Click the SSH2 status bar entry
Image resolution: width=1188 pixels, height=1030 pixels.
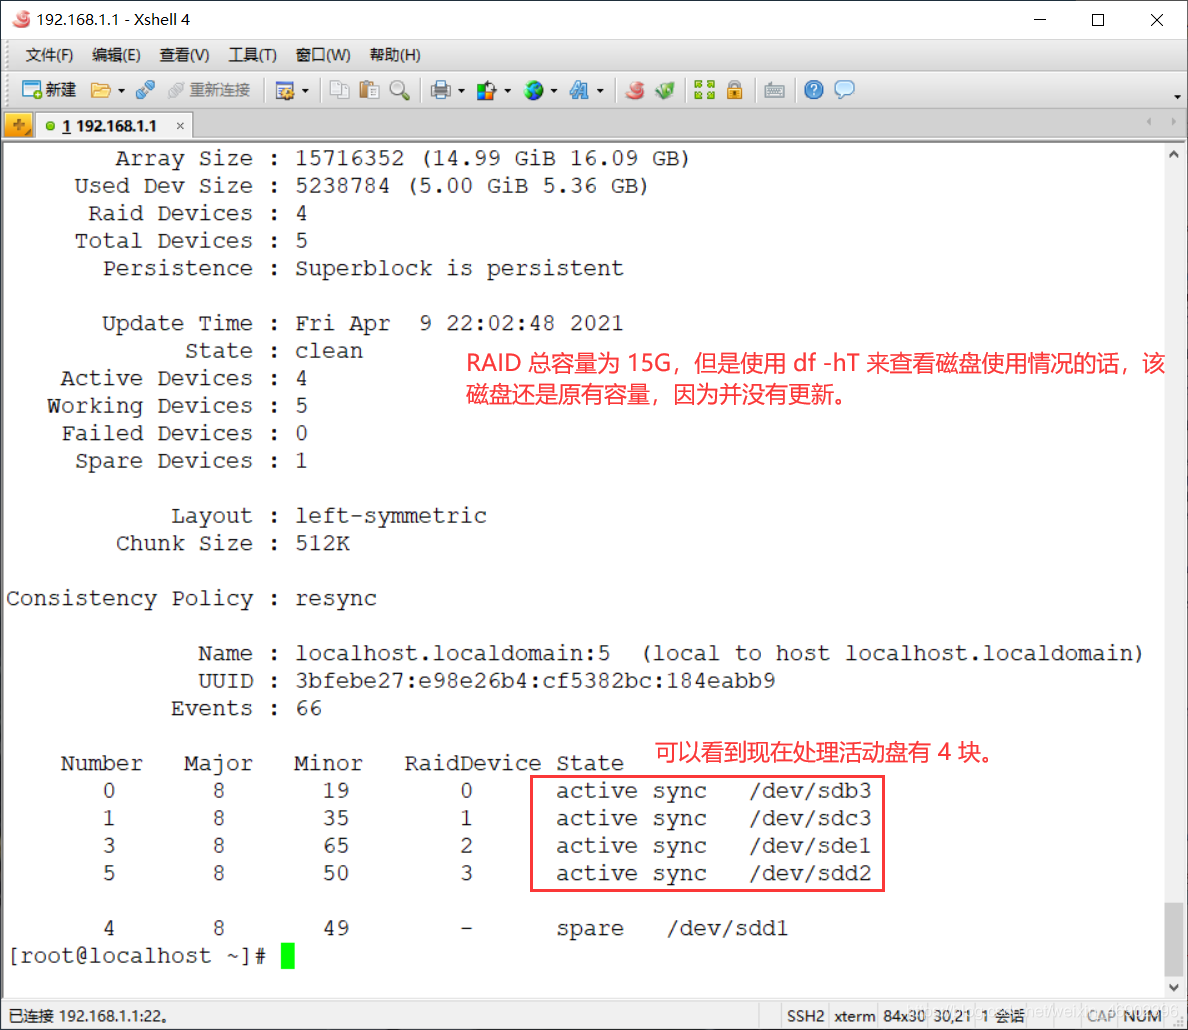[x=805, y=1016]
